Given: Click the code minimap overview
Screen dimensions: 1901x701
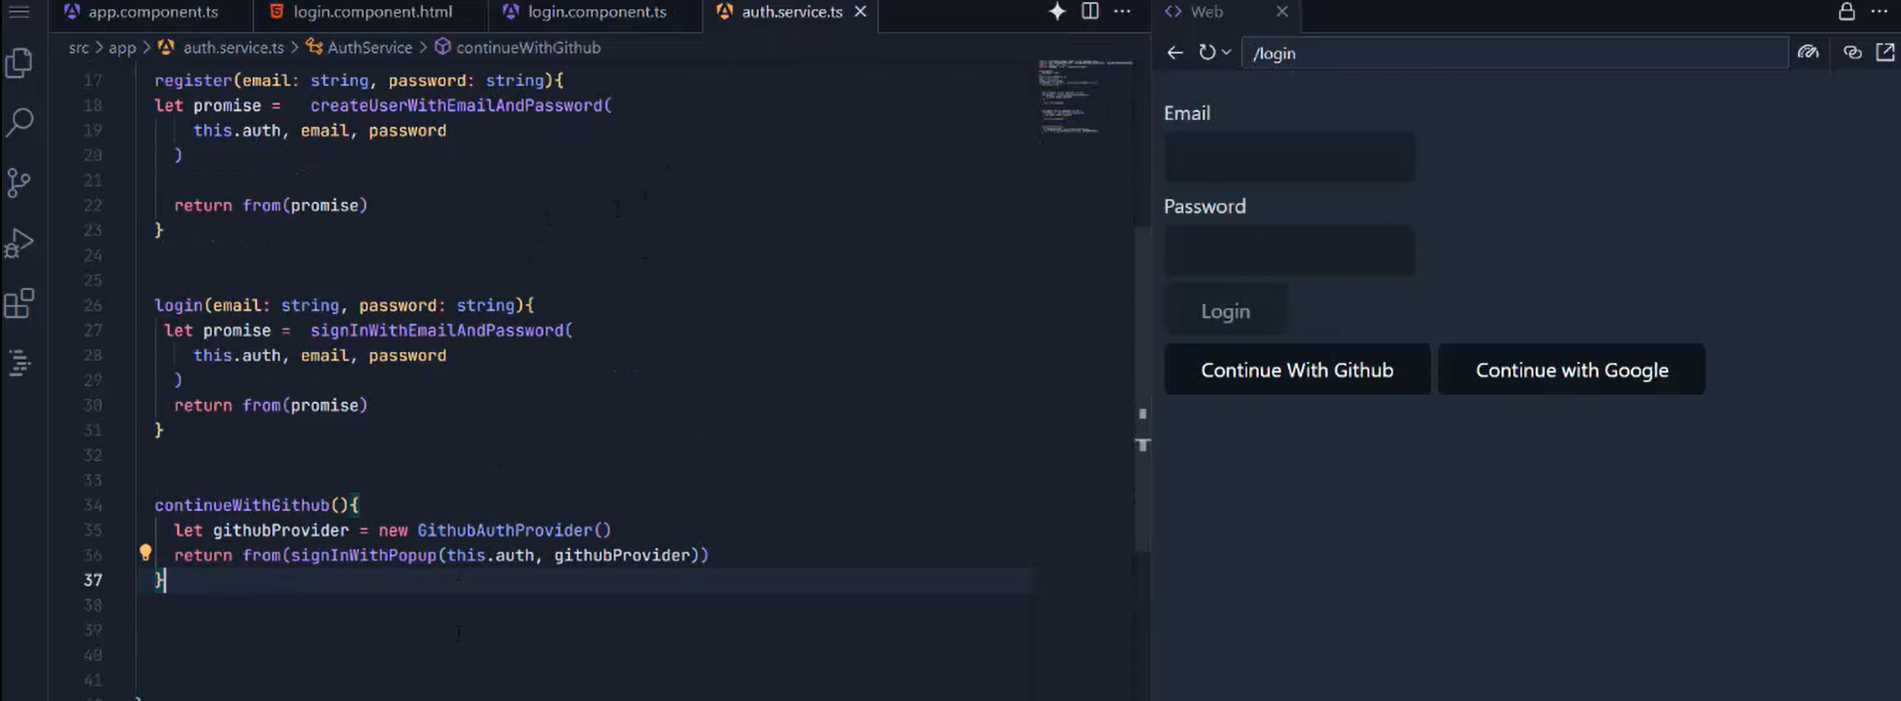Looking at the screenshot, I should pyautogui.click(x=1085, y=97).
